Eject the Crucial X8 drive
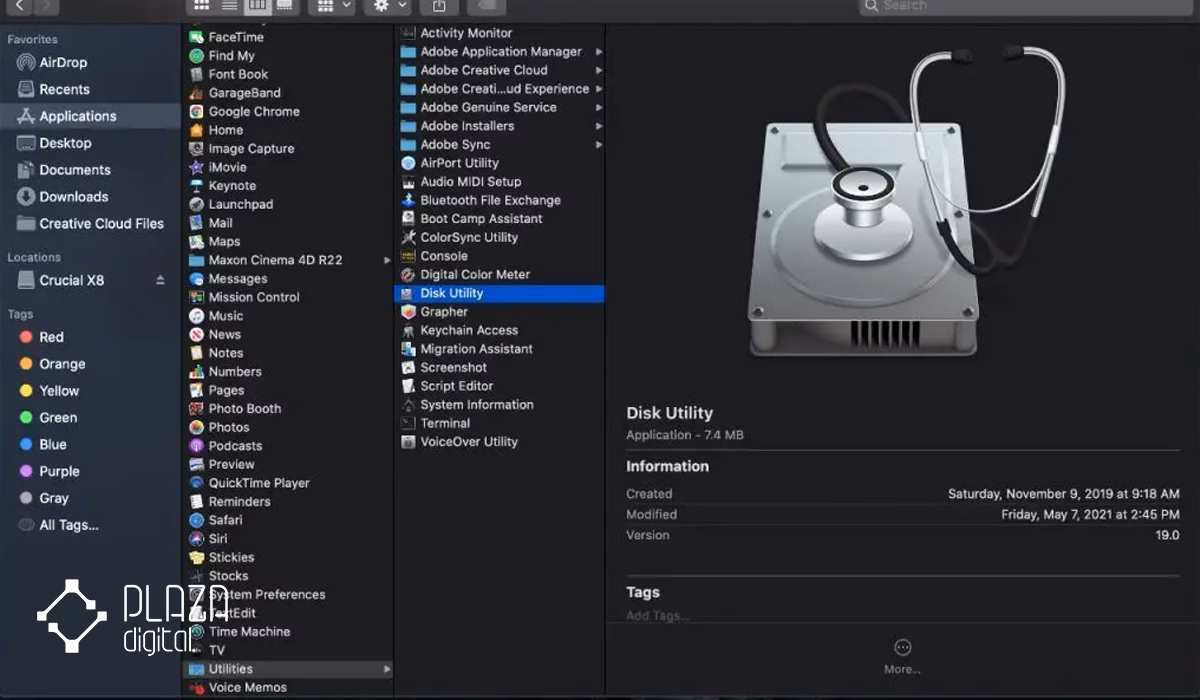 pyautogui.click(x=160, y=281)
